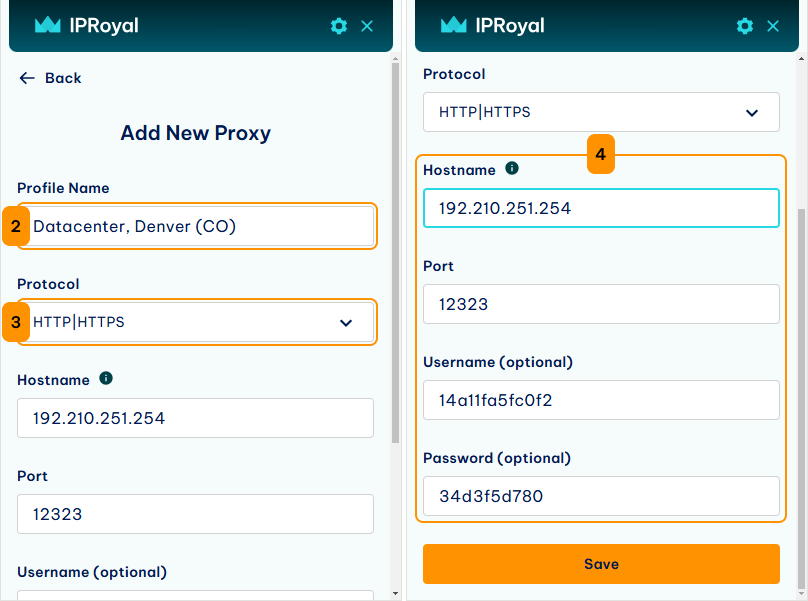
Task: Click the IPRoyal crown logo in right panel
Action: coord(453,24)
